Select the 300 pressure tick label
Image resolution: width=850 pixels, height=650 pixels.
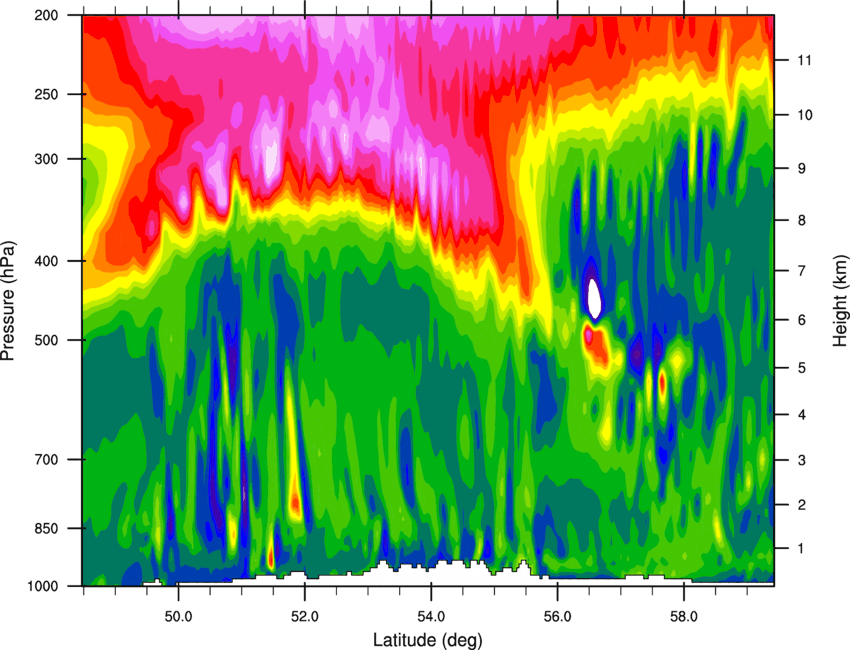click(x=46, y=159)
